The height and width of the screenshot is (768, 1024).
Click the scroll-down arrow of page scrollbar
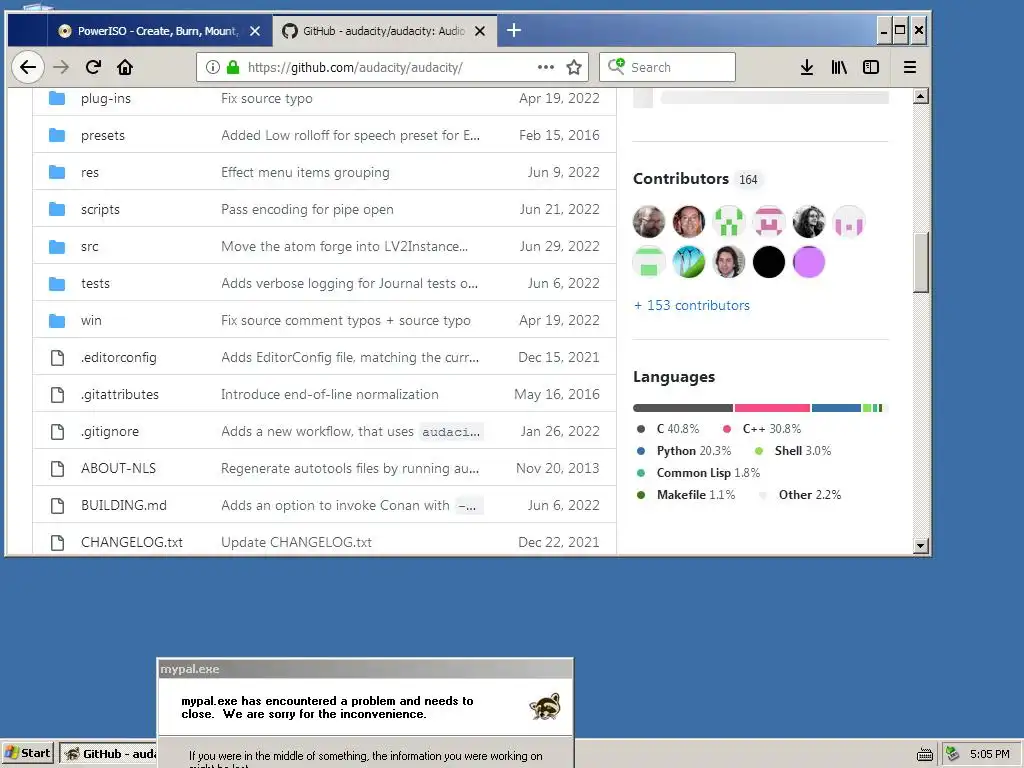[921, 545]
